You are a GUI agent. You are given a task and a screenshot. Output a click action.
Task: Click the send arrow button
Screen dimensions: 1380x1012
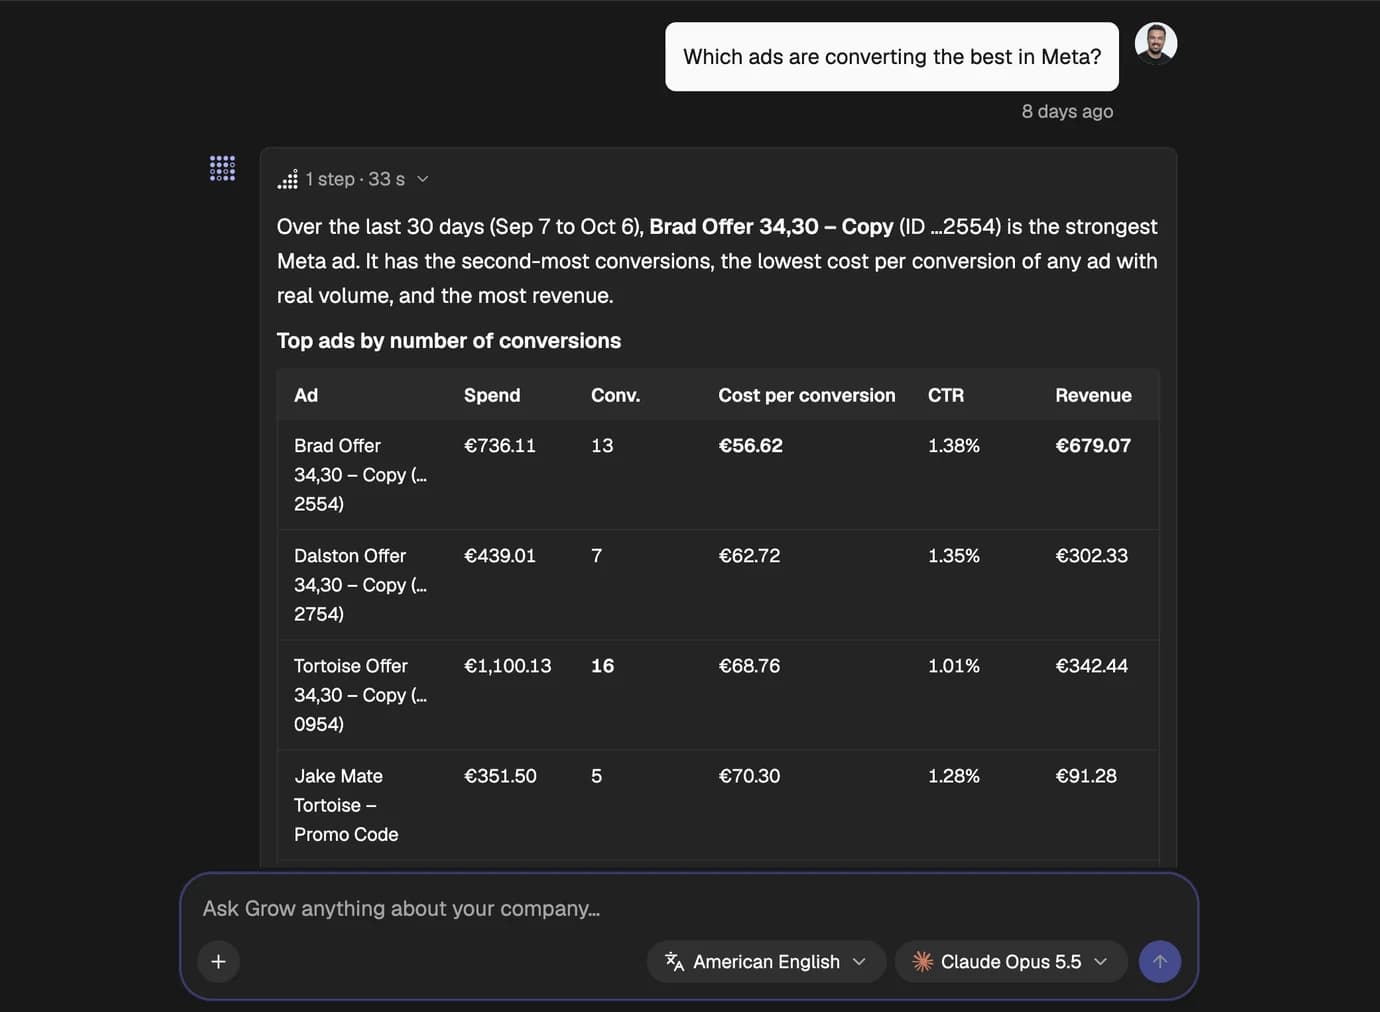click(1159, 961)
